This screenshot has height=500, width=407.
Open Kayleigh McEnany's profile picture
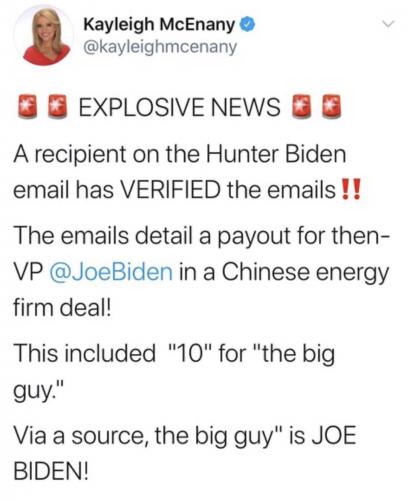coord(43,37)
